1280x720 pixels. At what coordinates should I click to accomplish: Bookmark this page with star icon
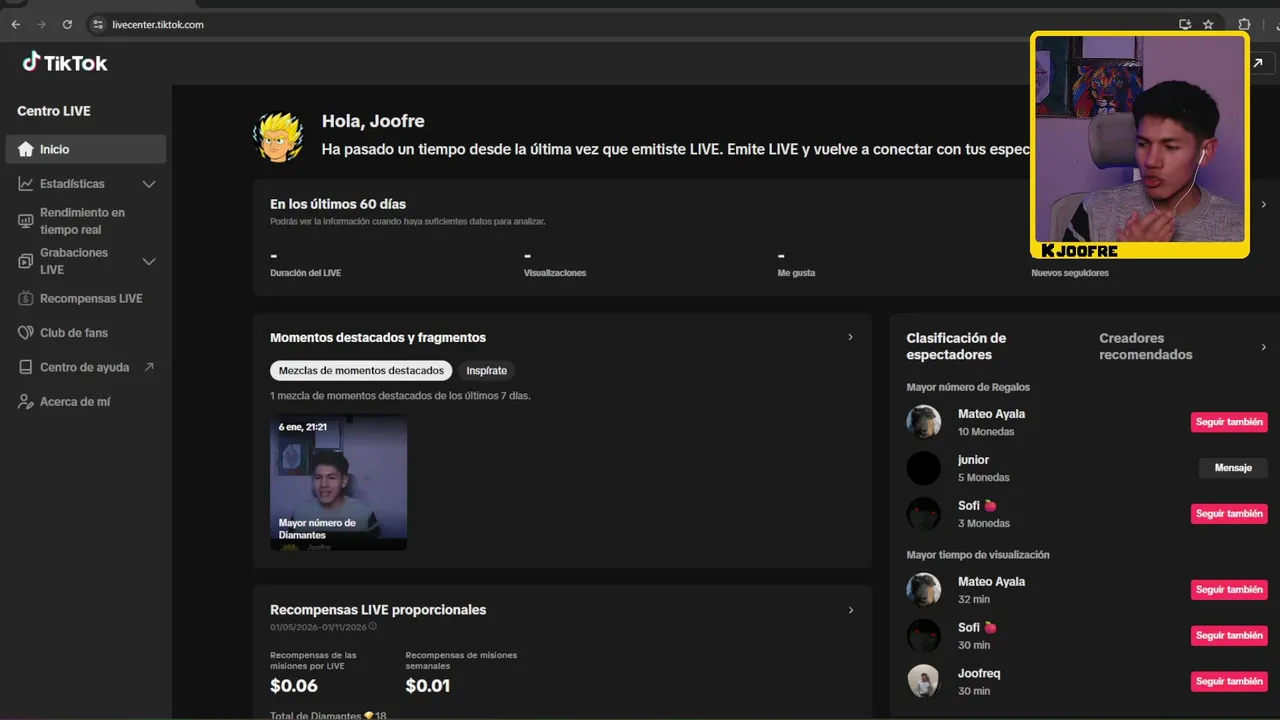pyautogui.click(x=1208, y=24)
